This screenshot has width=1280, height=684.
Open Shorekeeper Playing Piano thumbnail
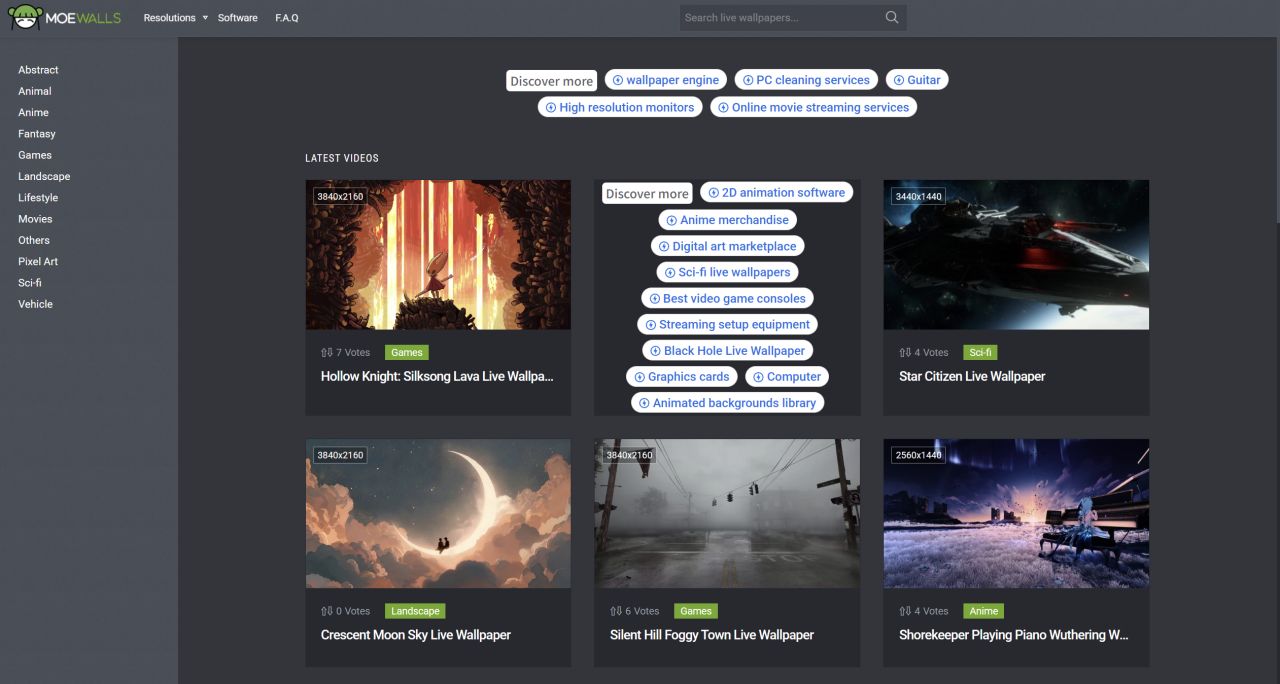click(1016, 513)
